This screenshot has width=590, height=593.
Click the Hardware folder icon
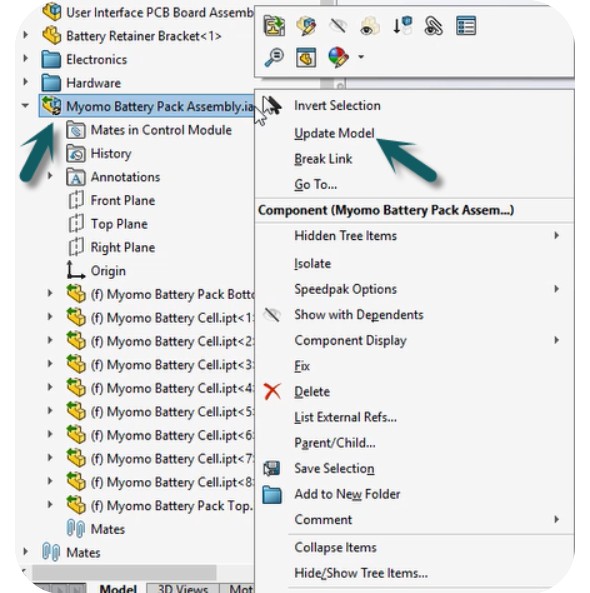click(51, 83)
